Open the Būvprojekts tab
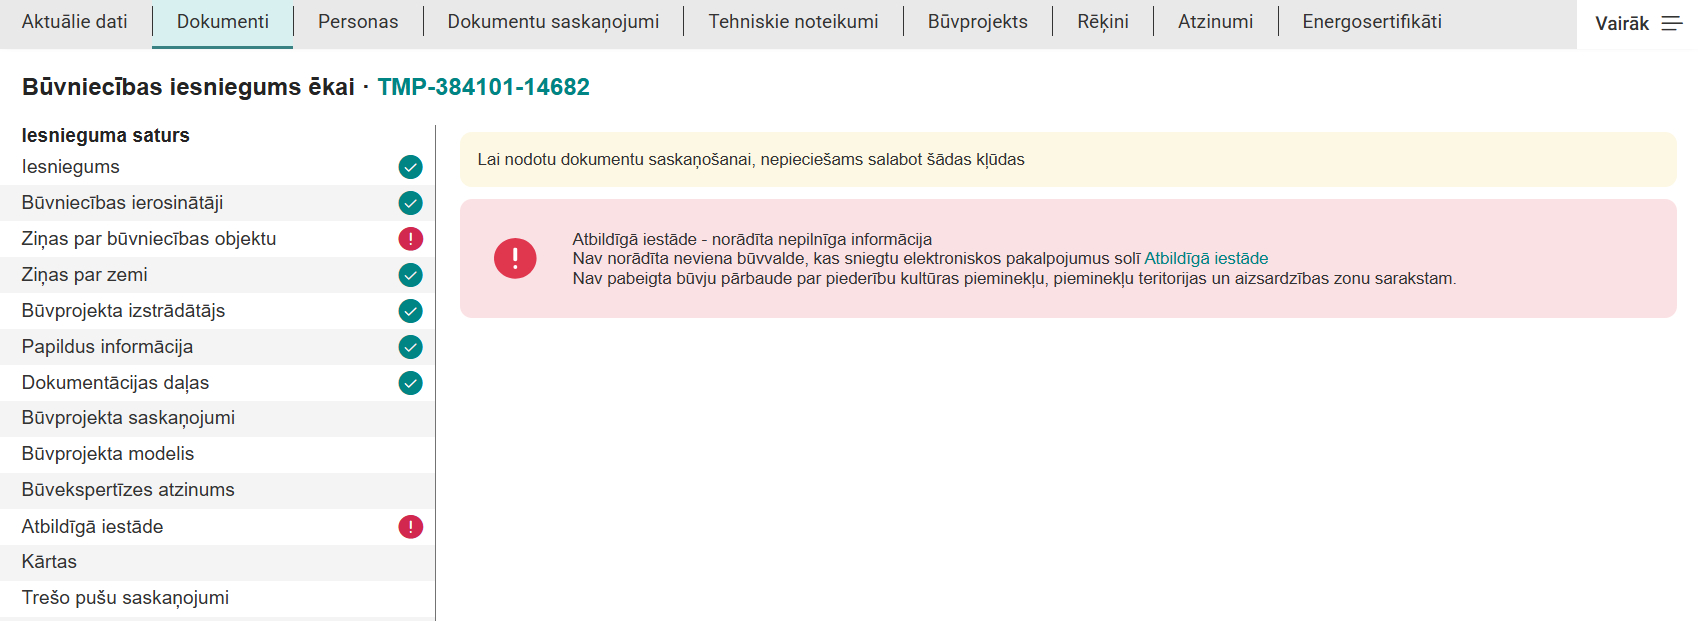1698x621 pixels. [978, 22]
